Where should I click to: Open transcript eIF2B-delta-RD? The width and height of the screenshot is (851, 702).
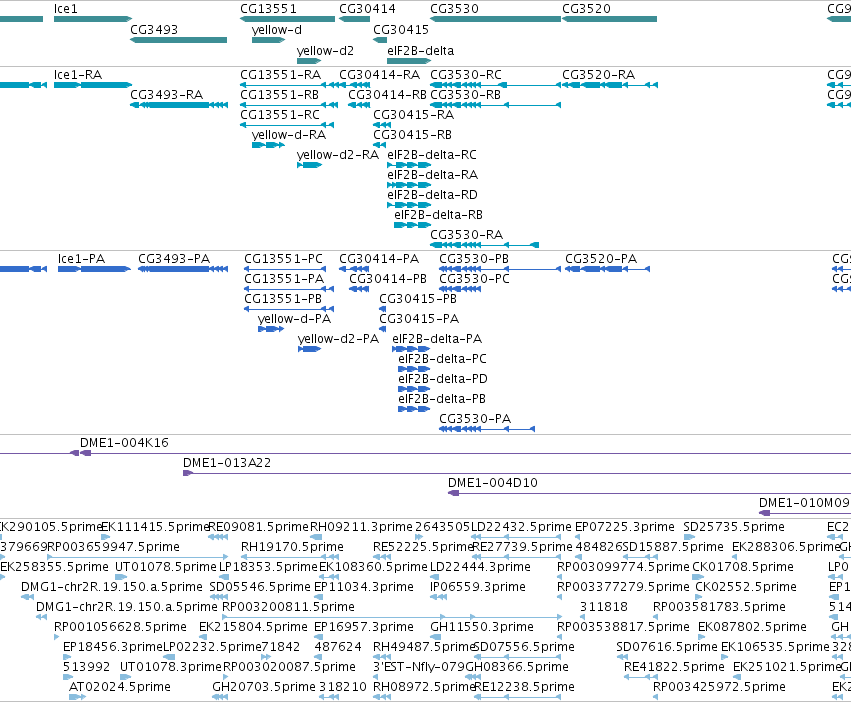[433, 195]
